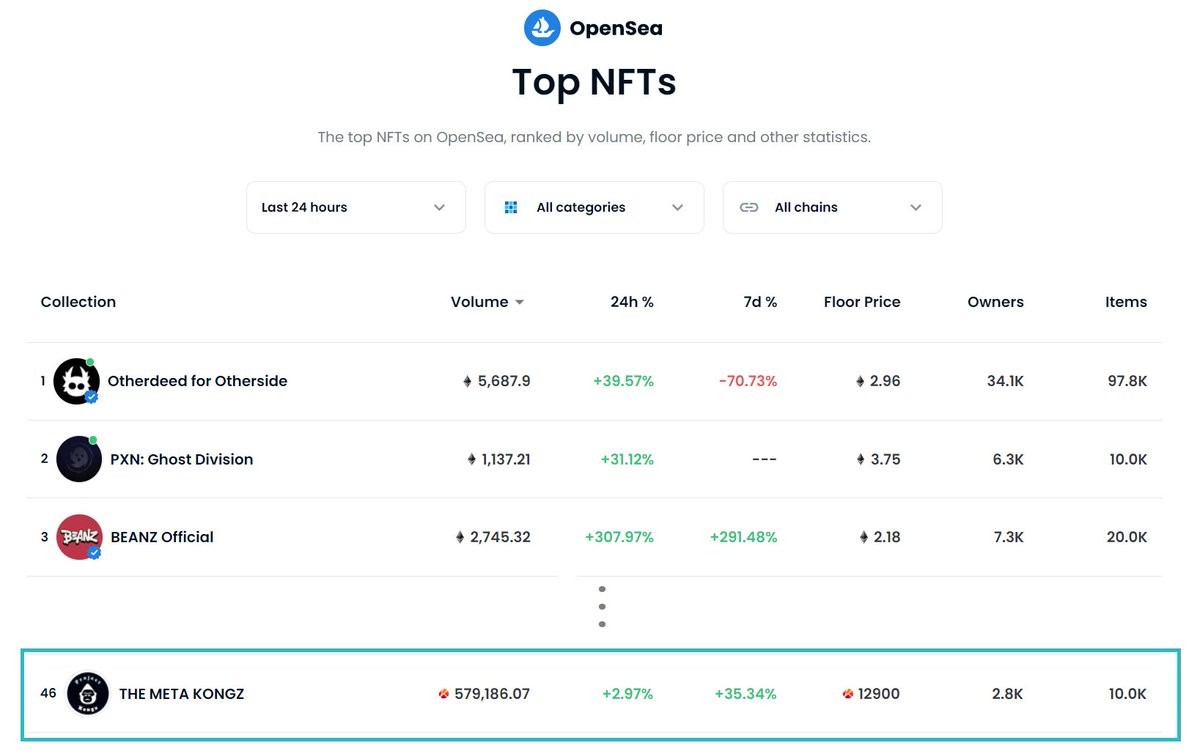Click the verified badge on BEANZ avatar
Screen dimensions: 1200x751
click(x=94, y=552)
